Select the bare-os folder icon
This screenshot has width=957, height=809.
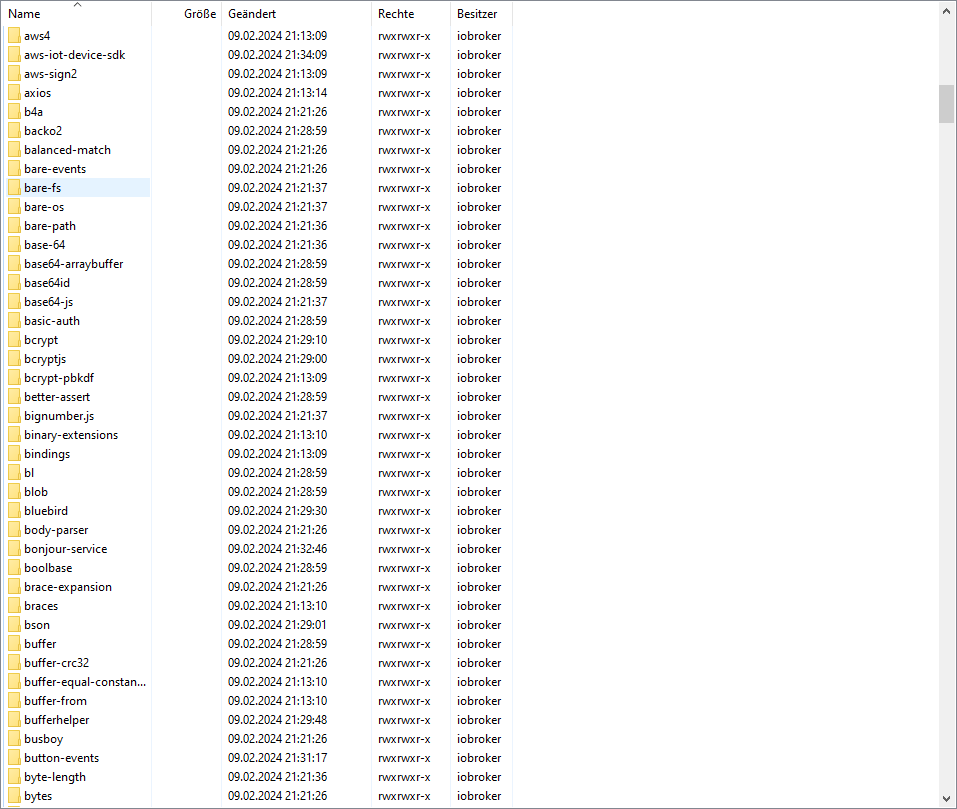point(15,207)
